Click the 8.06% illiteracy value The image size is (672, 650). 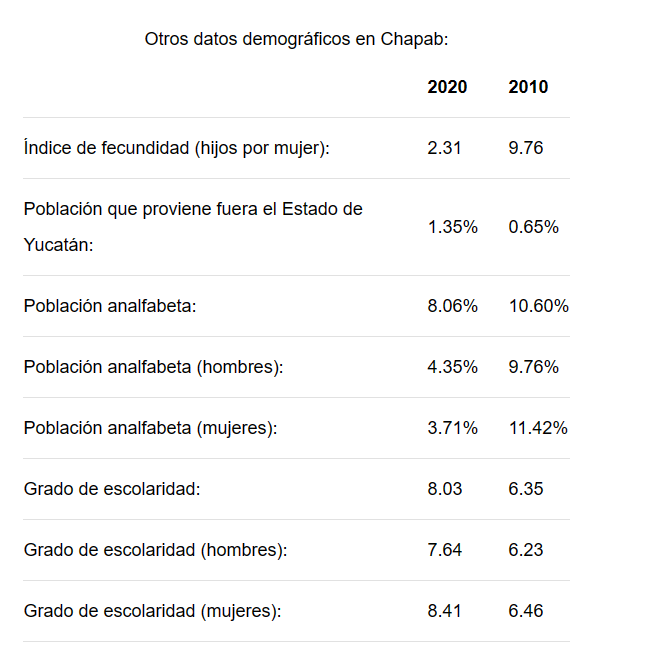pyautogui.click(x=452, y=306)
